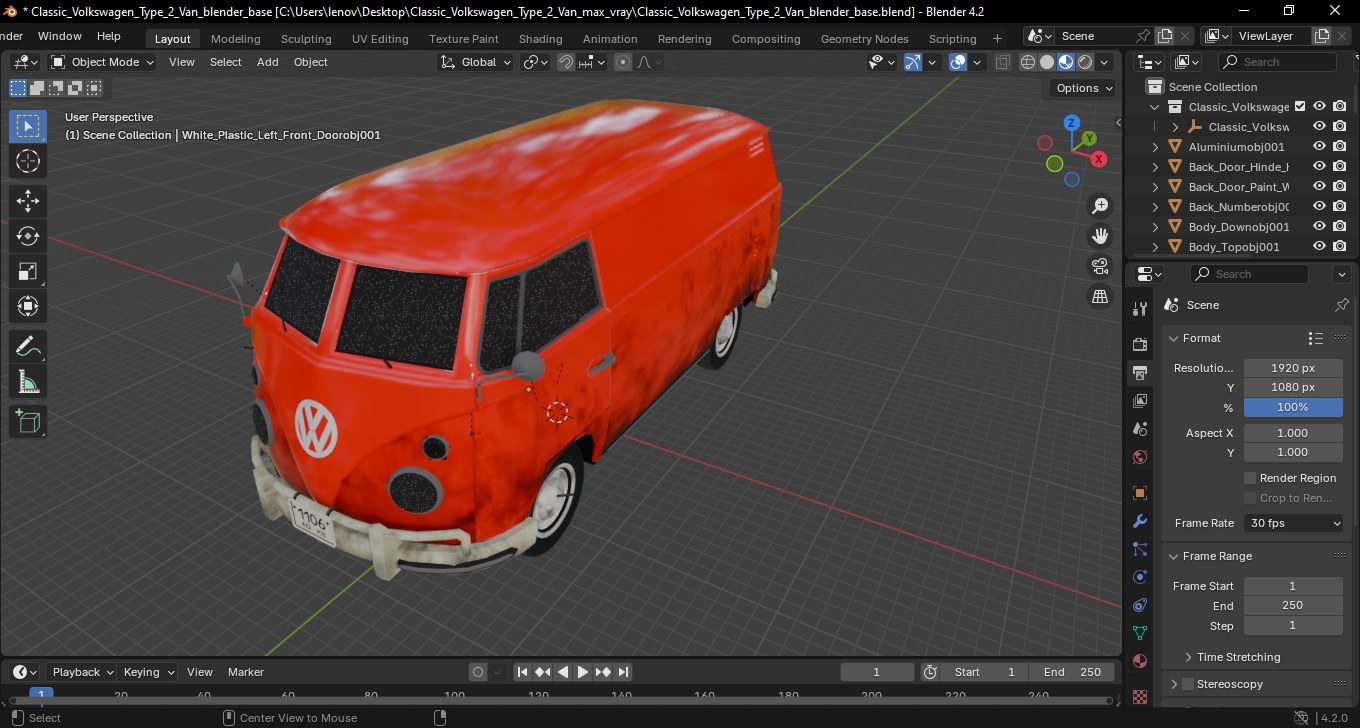Image resolution: width=1360 pixels, height=728 pixels.
Task: Open the Keying popover in timeline
Action: point(148,672)
